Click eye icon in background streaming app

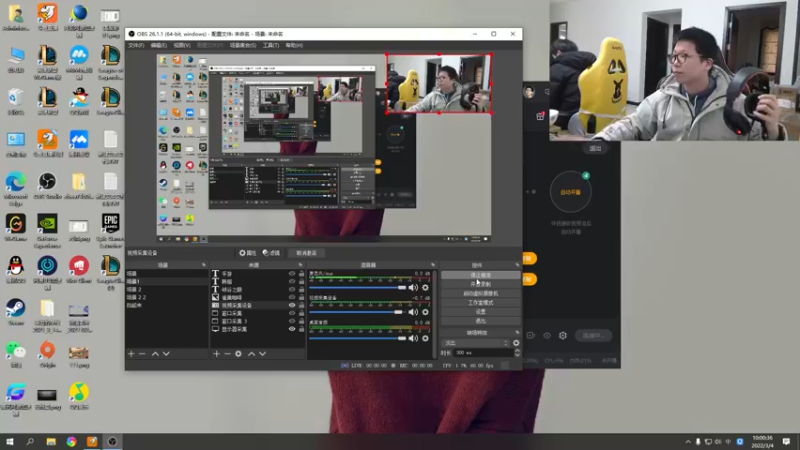point(547,335)
